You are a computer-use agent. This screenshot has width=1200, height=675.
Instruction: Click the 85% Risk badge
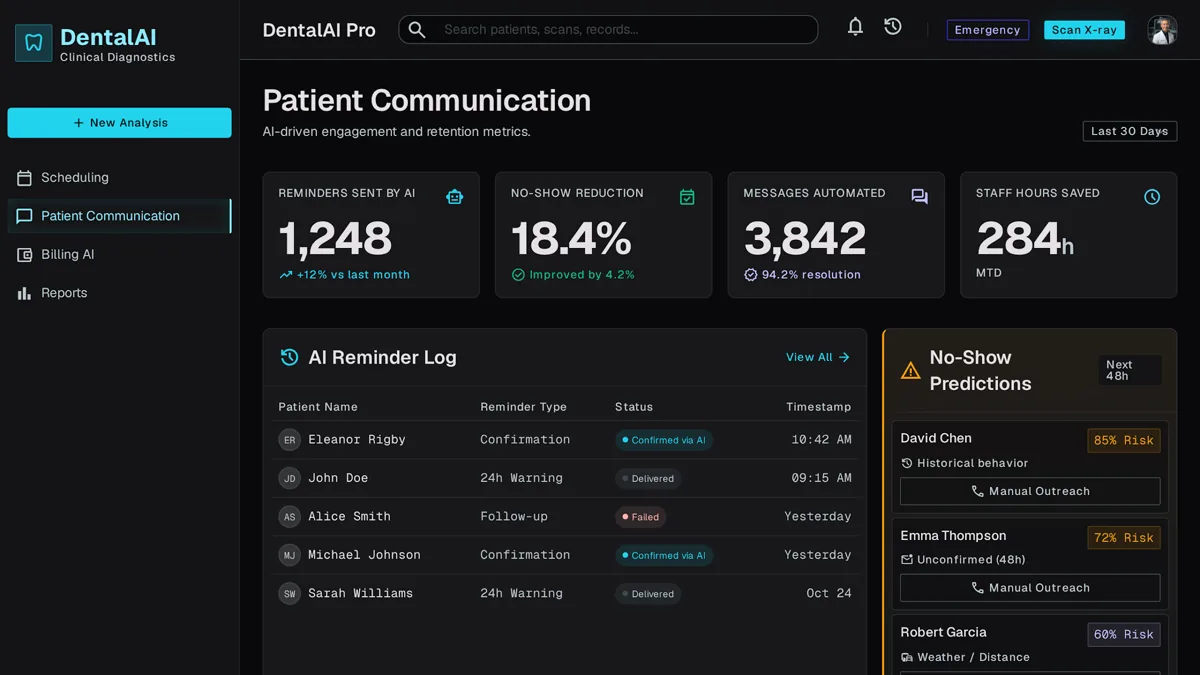pos(1124,440)
